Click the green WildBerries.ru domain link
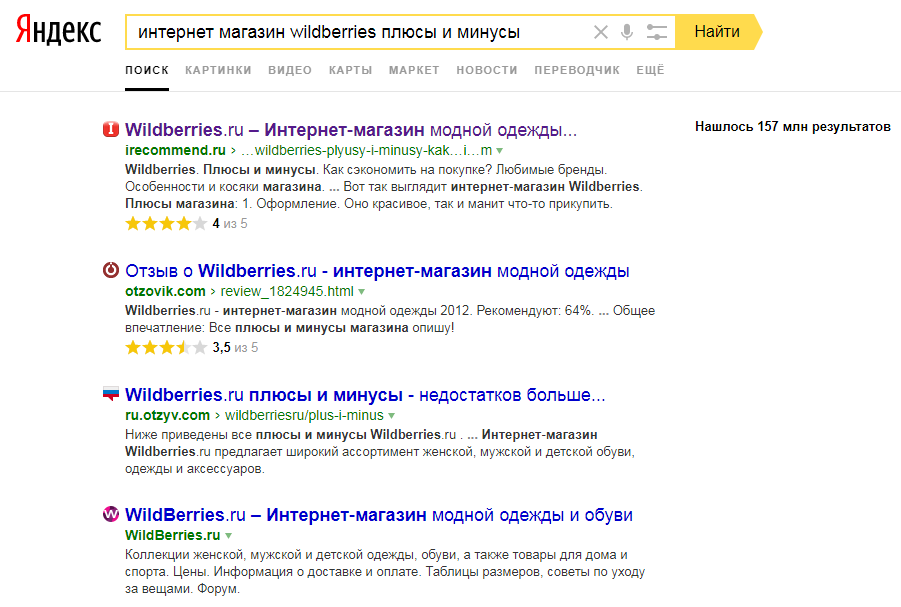 click(x=172, y=536)
